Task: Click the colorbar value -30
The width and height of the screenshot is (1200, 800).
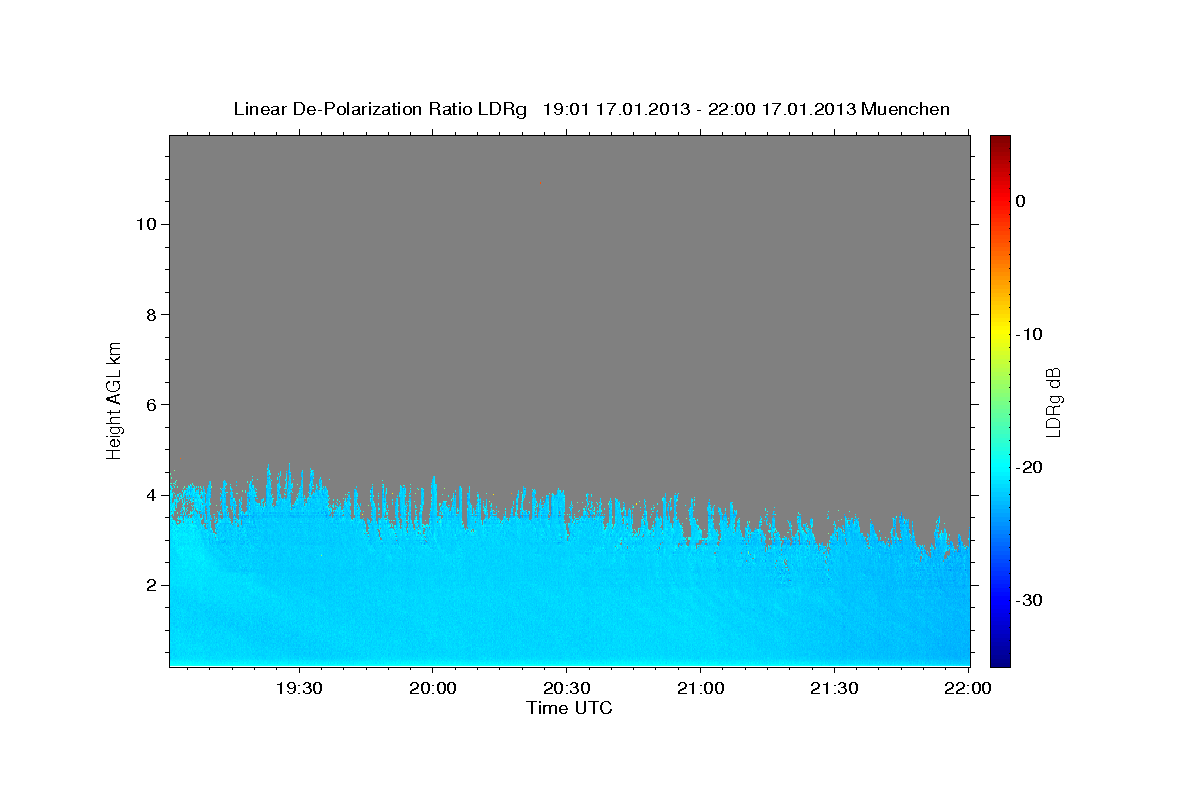Action: [x=1029, y=600]
